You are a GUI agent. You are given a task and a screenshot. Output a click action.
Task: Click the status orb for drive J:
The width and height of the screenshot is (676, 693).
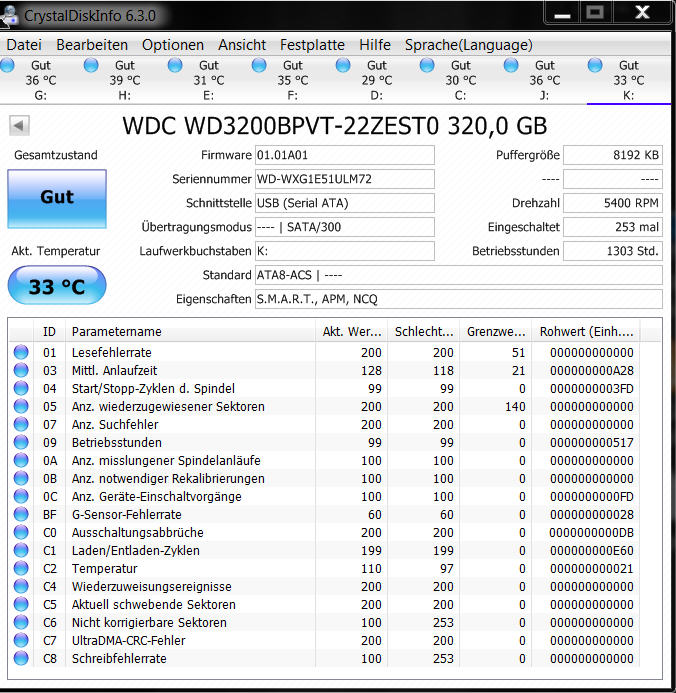511,65
